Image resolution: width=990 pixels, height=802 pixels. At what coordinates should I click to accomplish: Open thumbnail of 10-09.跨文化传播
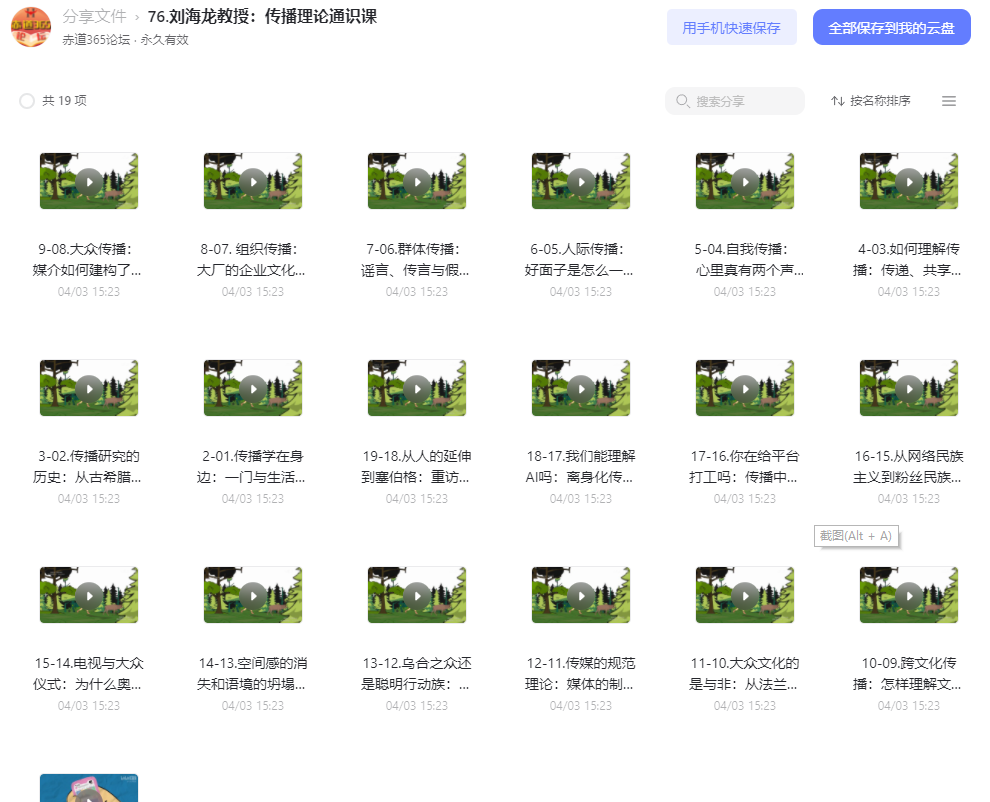909,596
